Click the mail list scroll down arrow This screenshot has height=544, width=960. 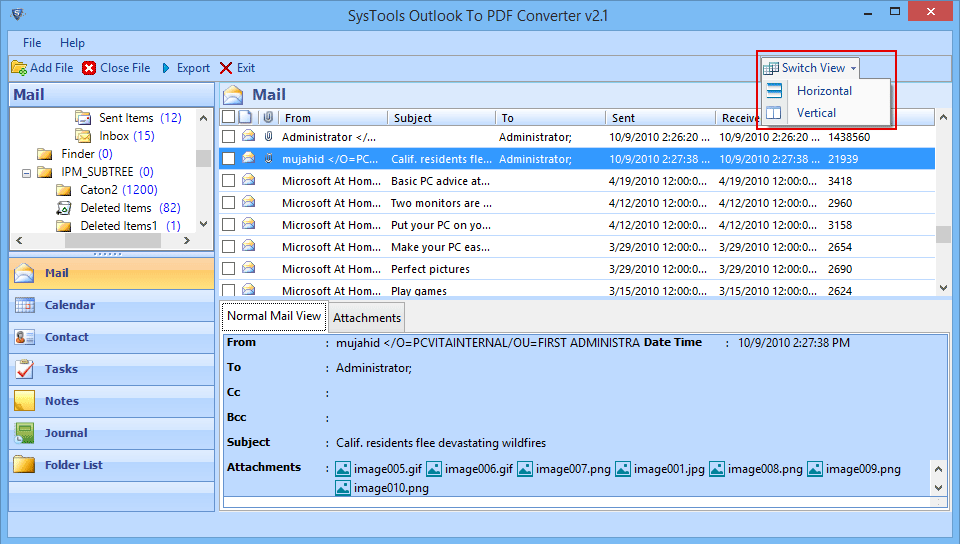[x=943, y=288]
